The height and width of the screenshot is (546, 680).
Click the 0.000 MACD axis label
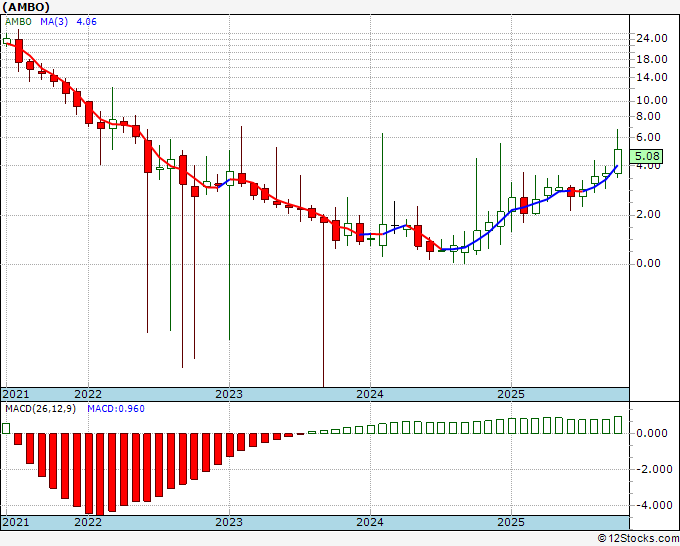[x=651, y=433]
